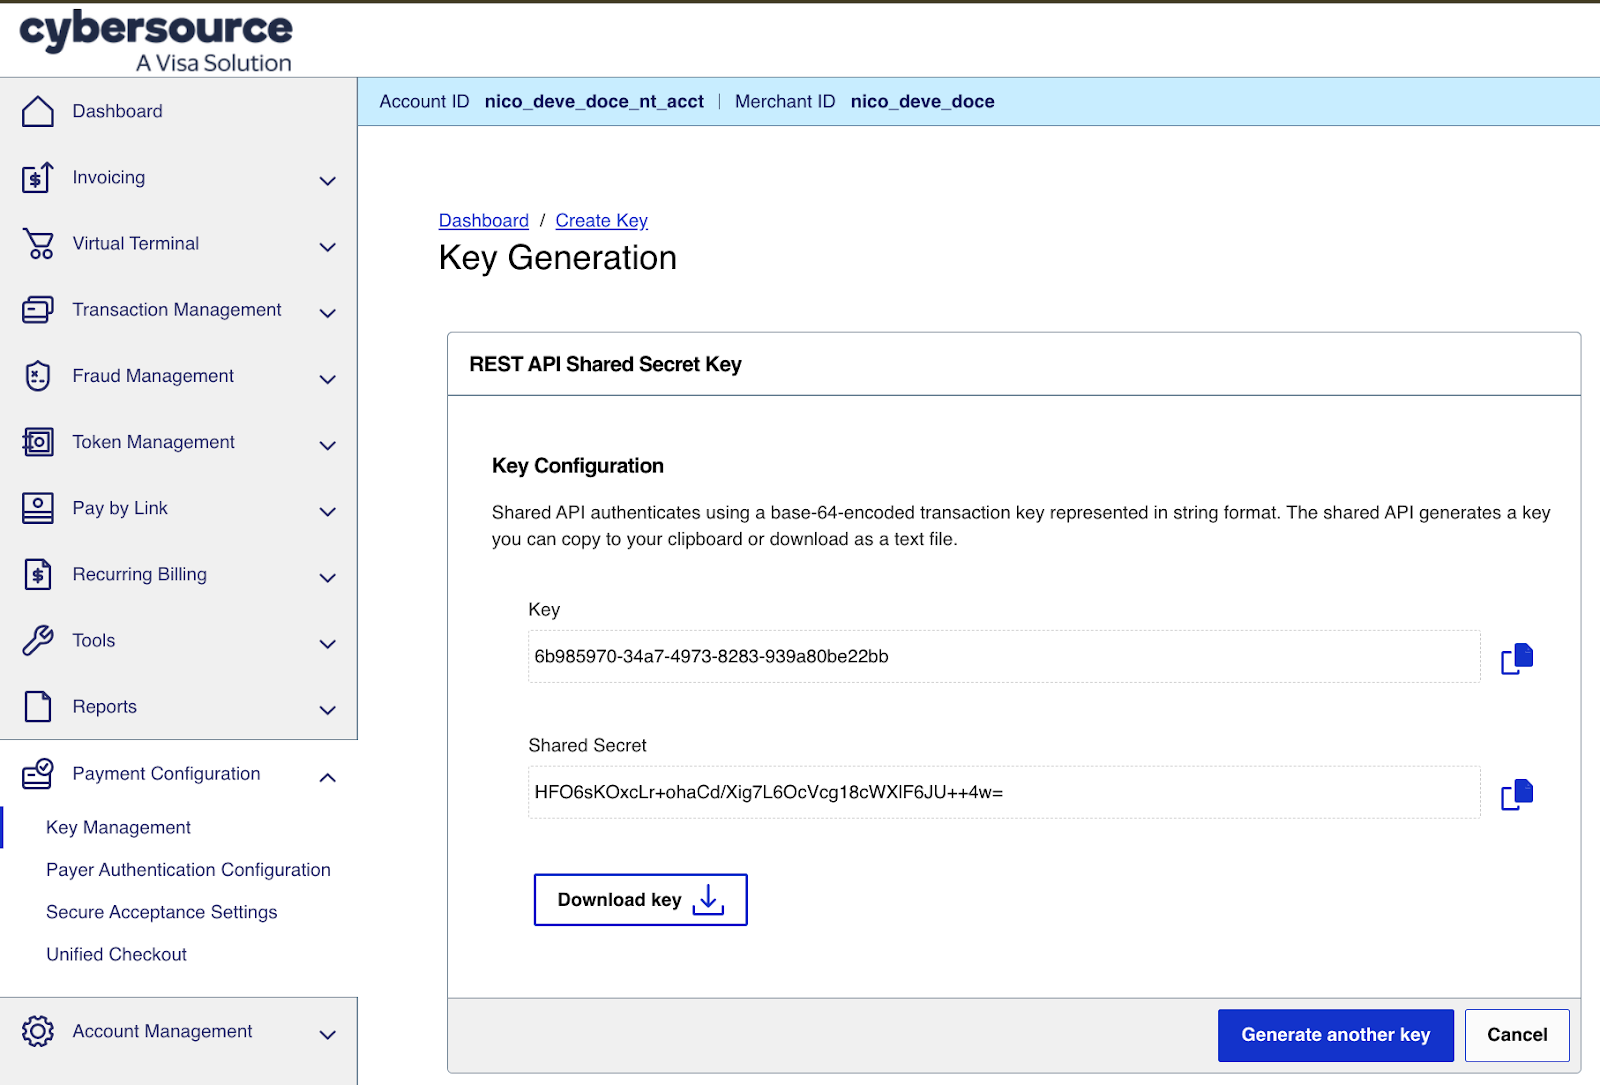Click the Fraud Management shield icon
Screen dimensions: 1600x1085
pos(38,376)
